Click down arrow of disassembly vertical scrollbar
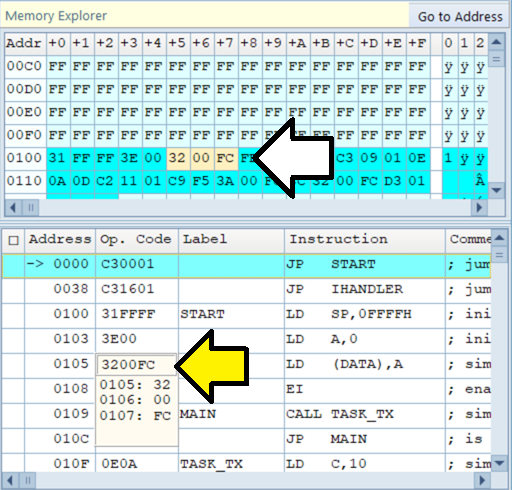512x490 pixels. coord(499,463)
